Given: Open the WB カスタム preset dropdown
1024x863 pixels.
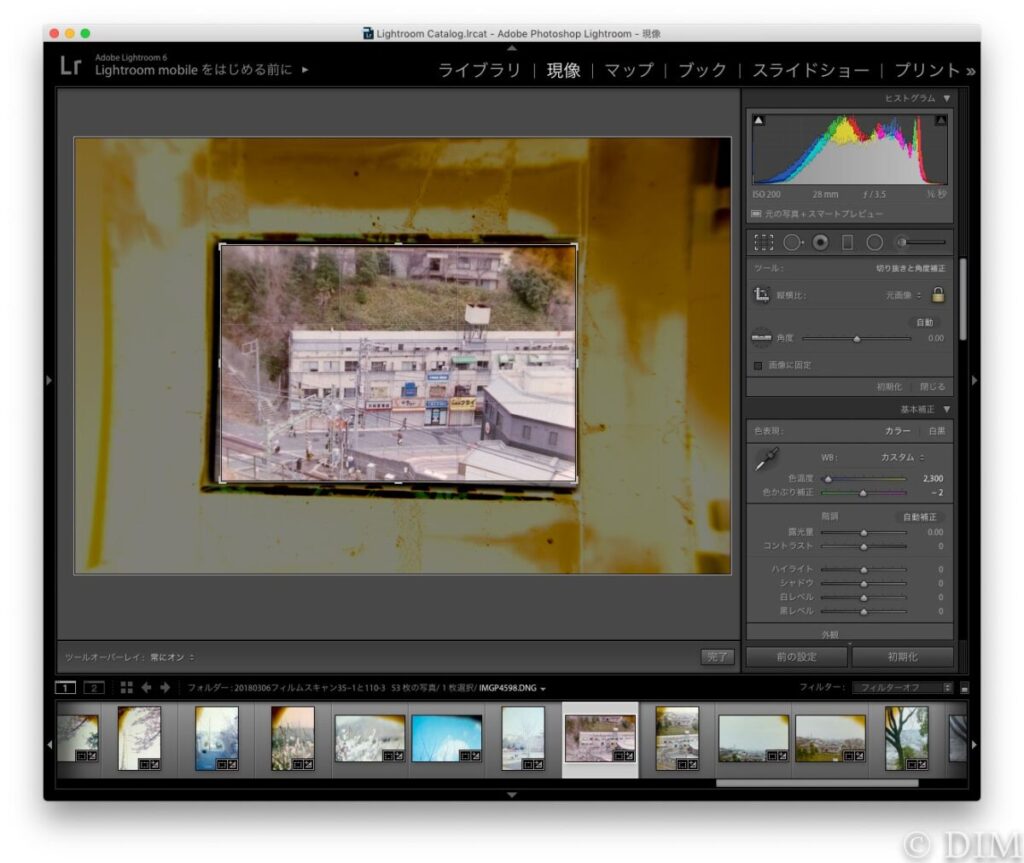Looking at the screenshot, I should click(900, 457).
